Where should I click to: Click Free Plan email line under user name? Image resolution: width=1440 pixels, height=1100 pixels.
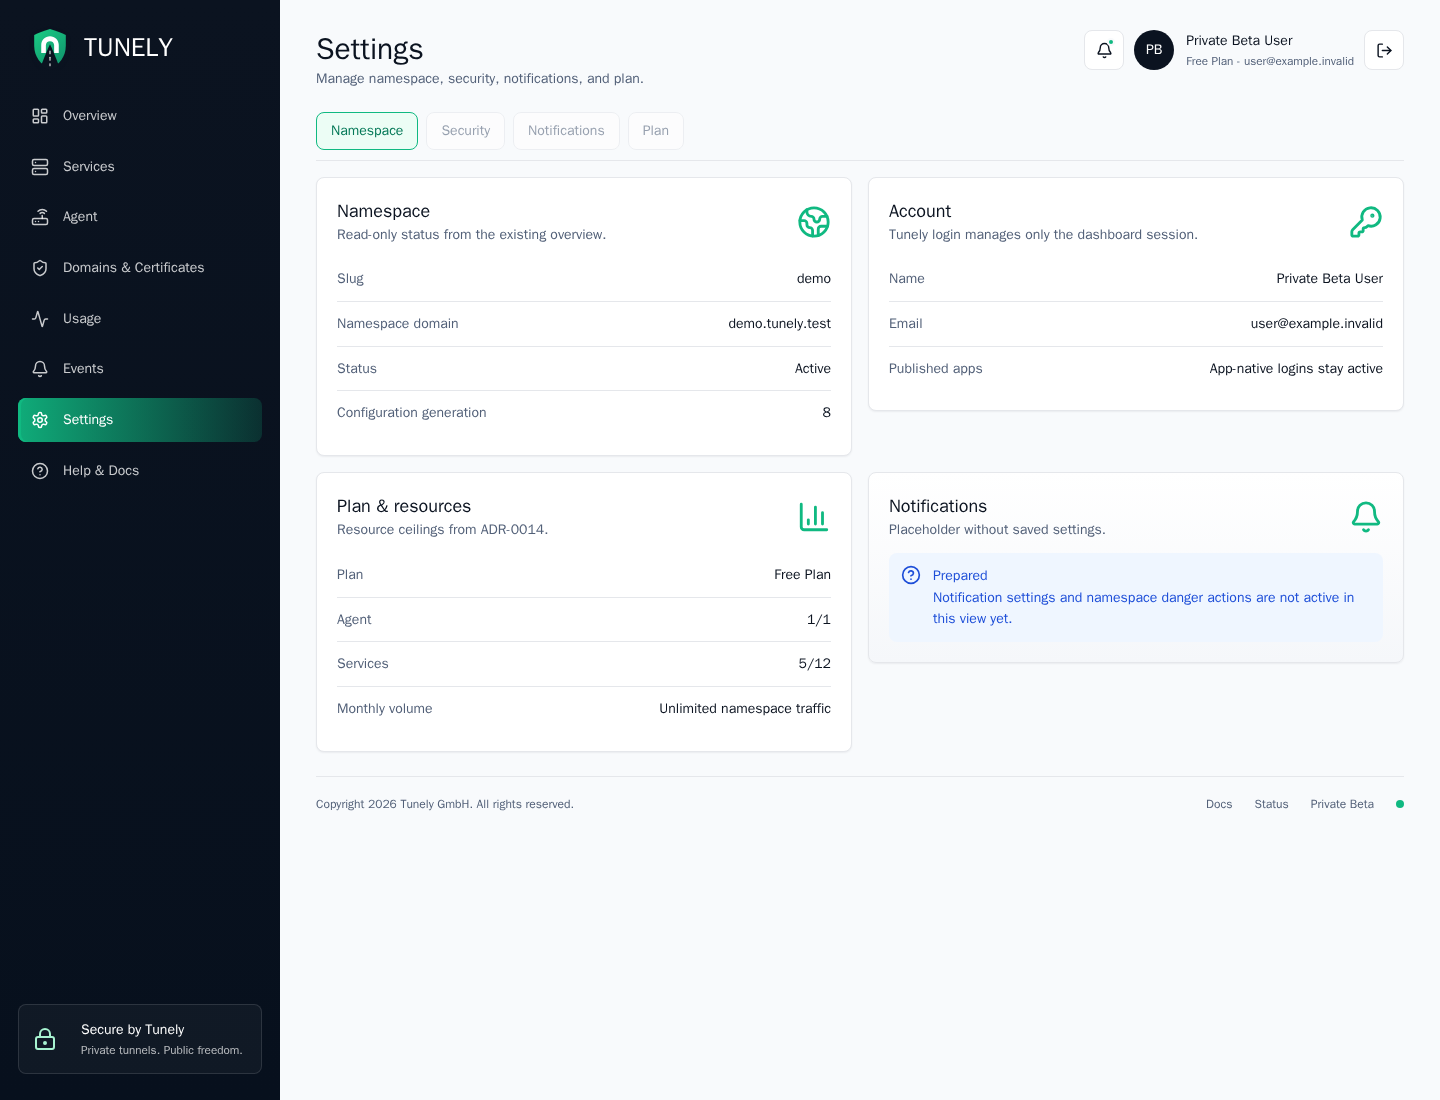click(1270, 62)
